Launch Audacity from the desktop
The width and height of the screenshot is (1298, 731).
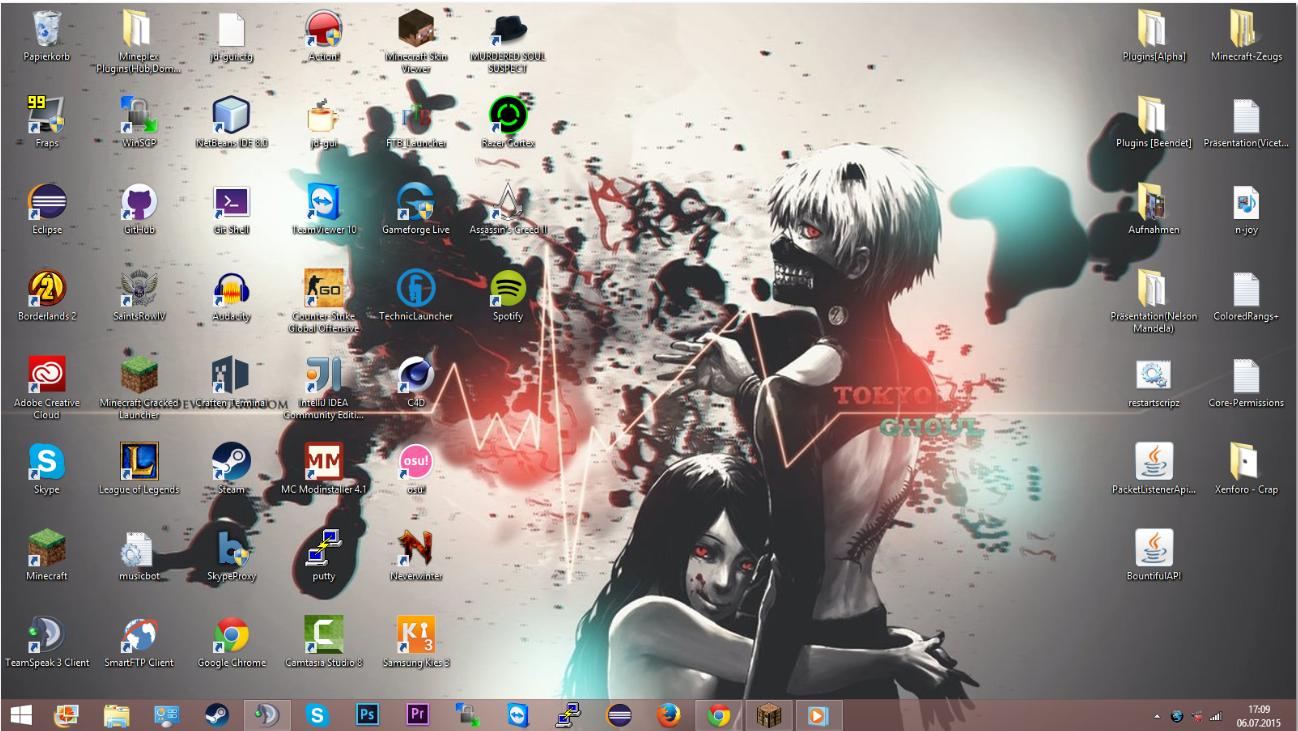click(x=231, y=296)
